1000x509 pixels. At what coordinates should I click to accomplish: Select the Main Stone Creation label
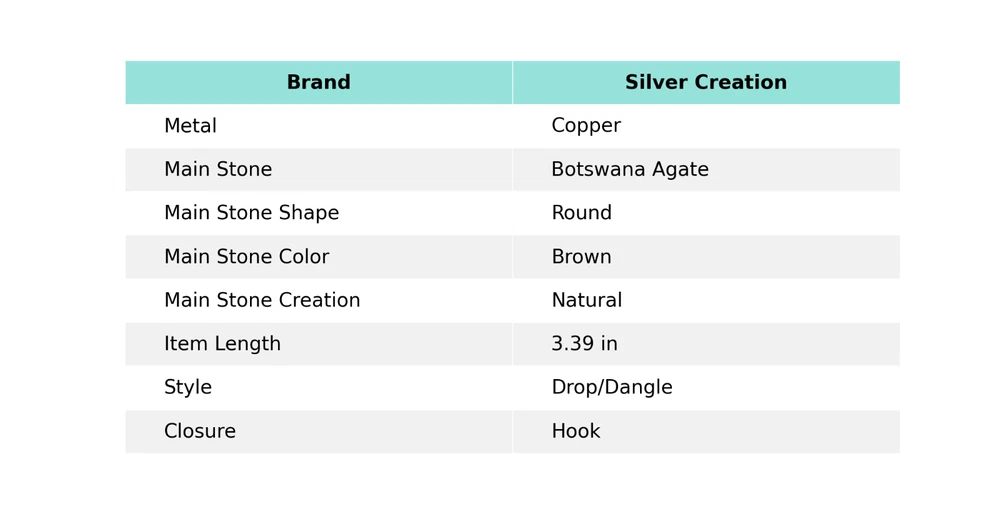[x=262, y=301]
